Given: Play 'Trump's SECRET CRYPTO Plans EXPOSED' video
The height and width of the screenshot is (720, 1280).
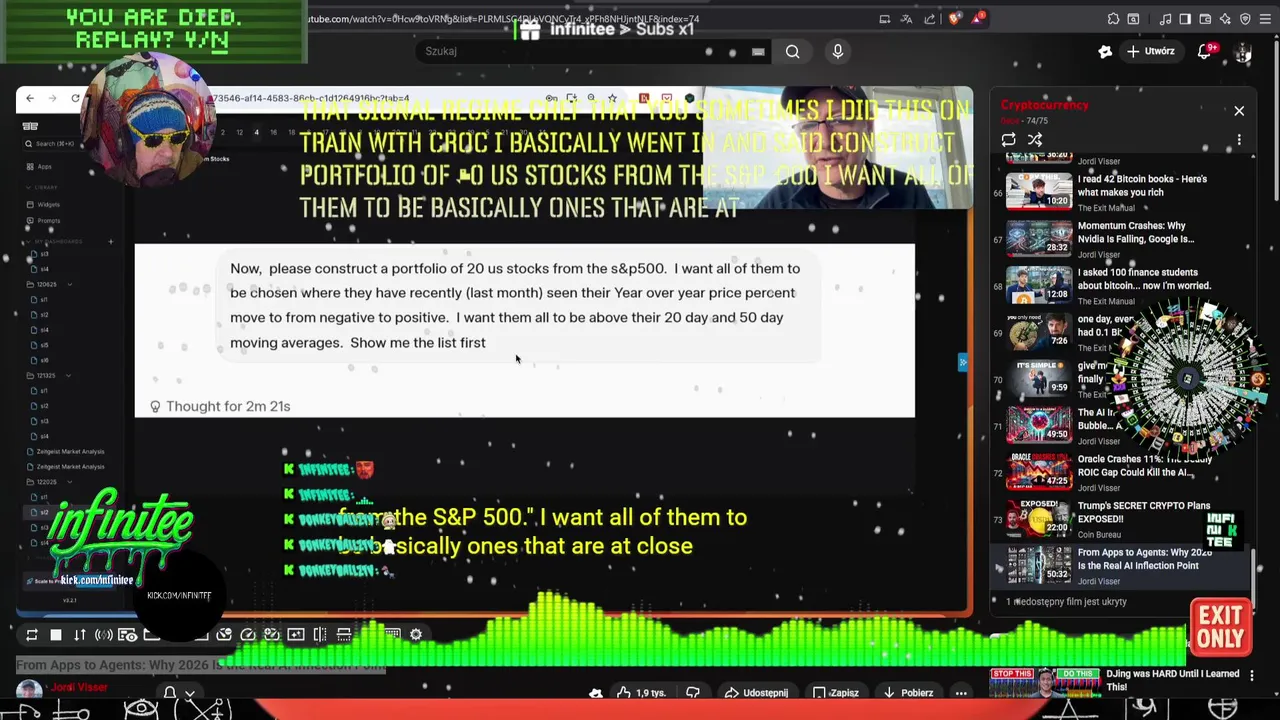Looking at the screenshot, I should point(1120,517).
